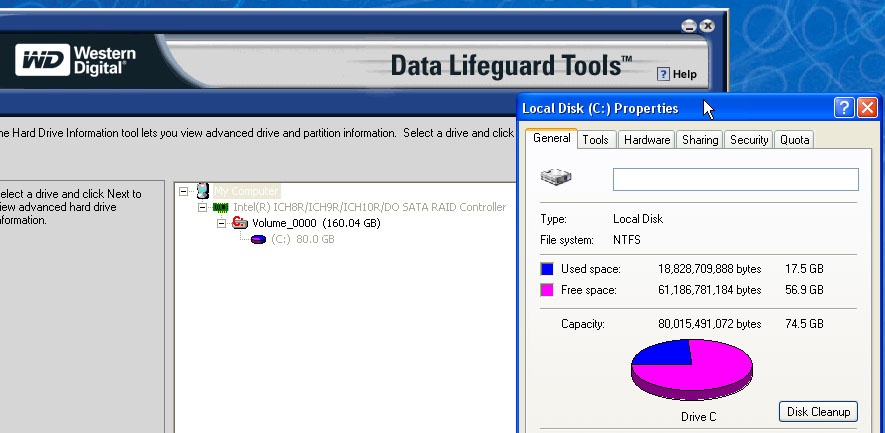Select the RAID controller chip icon
Screen dimensions: 885x433
click(x=221, y=207)
